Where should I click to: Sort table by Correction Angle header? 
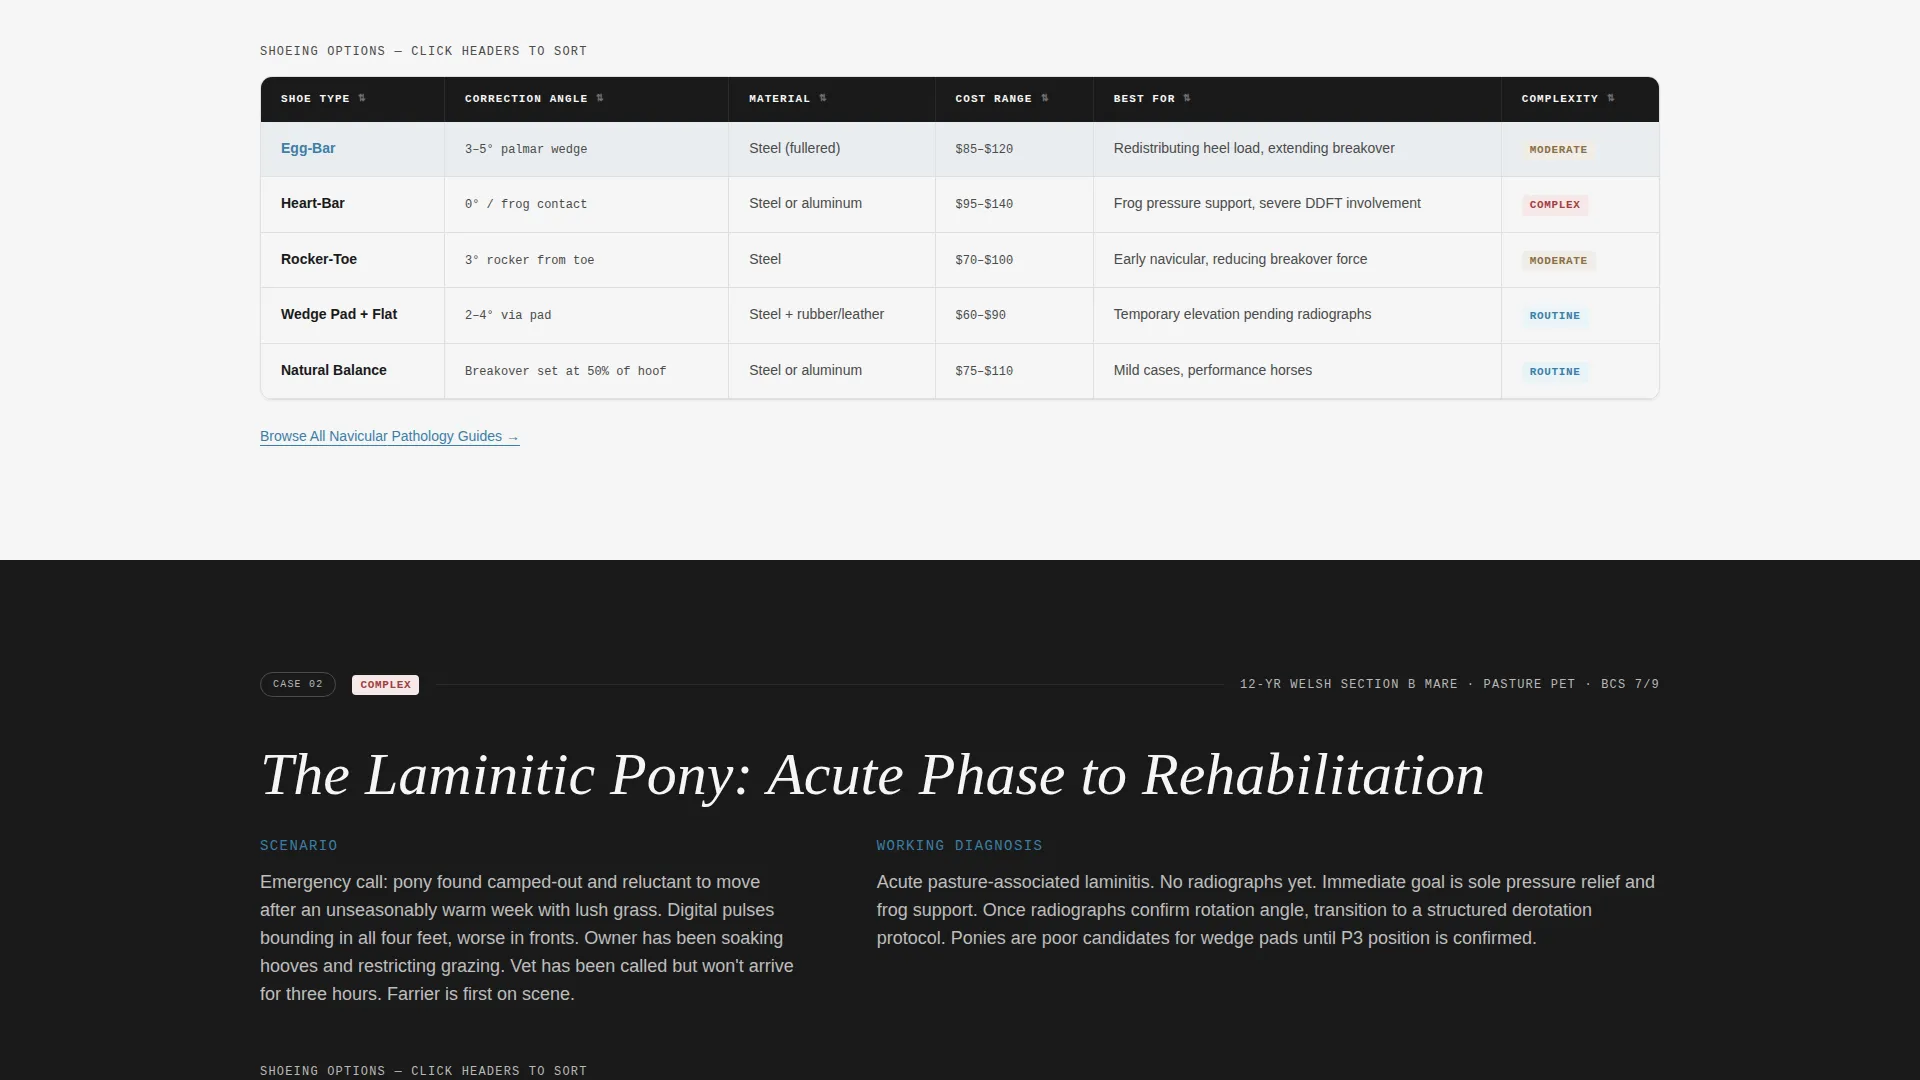tap(587, 99)
